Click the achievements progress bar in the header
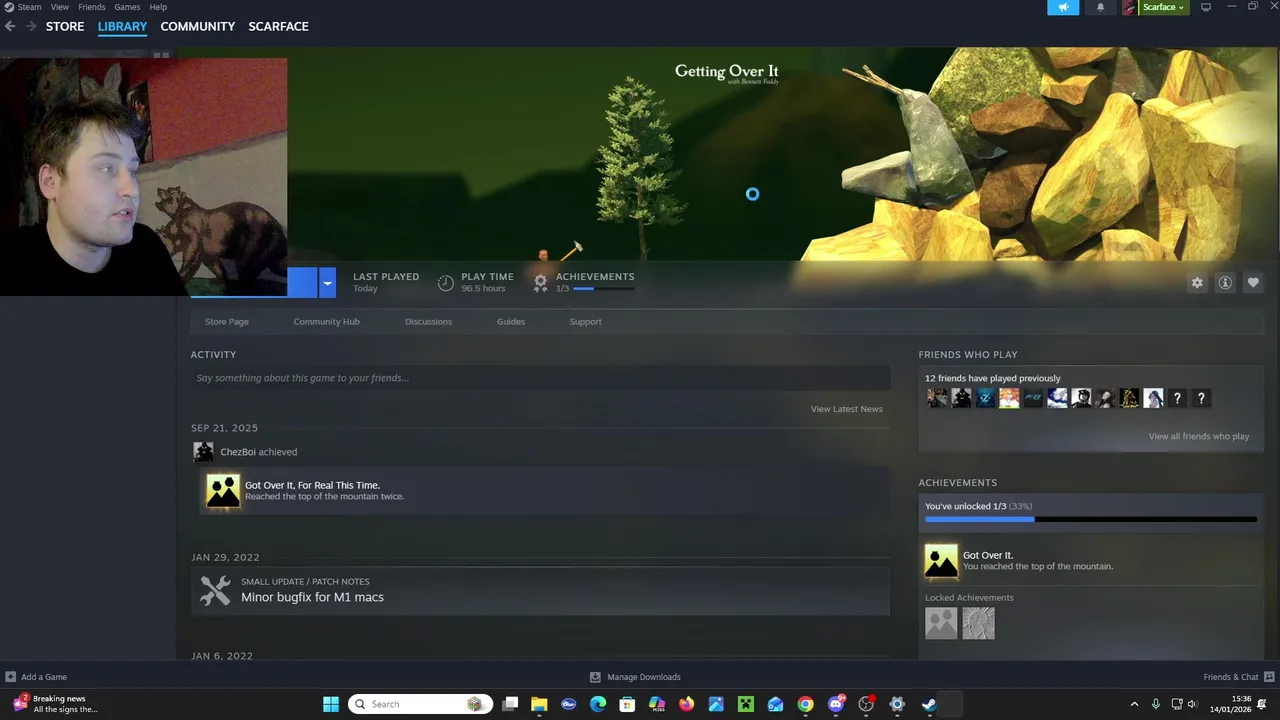Viewport: 1280px width, 720px height. click(603, 289)
